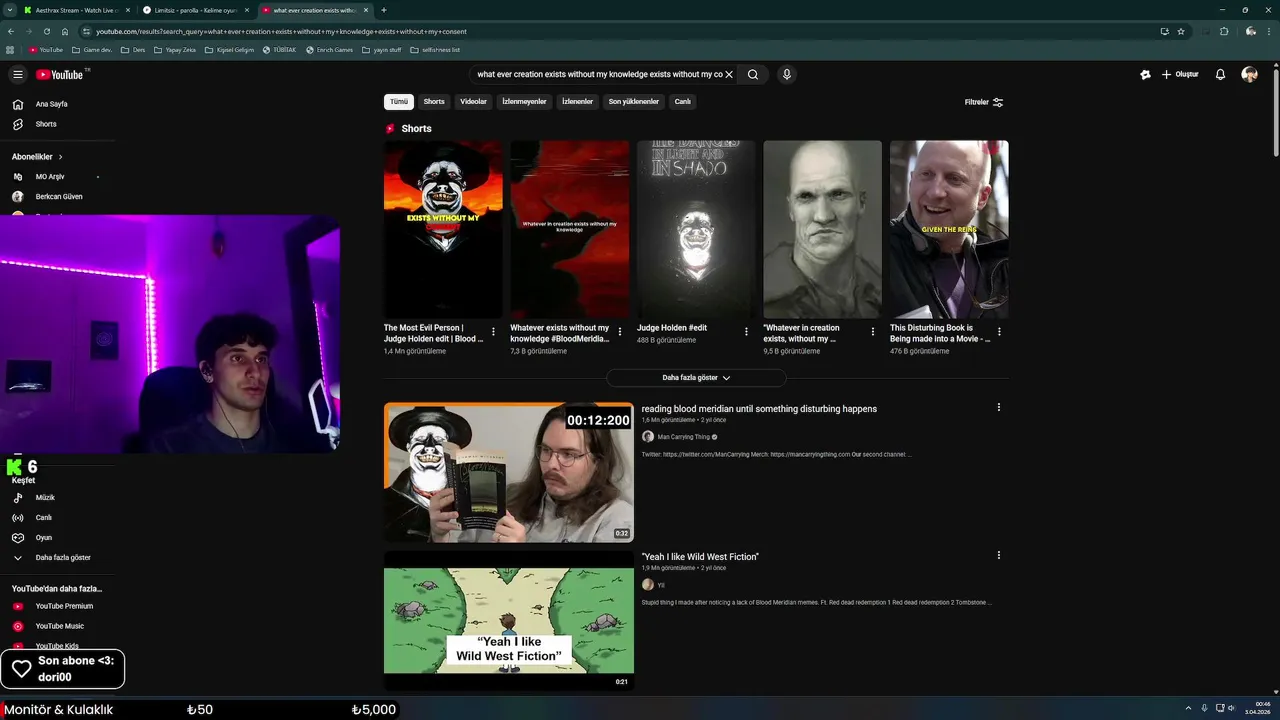Reload the page with the refresh icon
The image size is (1280, 720).
point(47,31)
